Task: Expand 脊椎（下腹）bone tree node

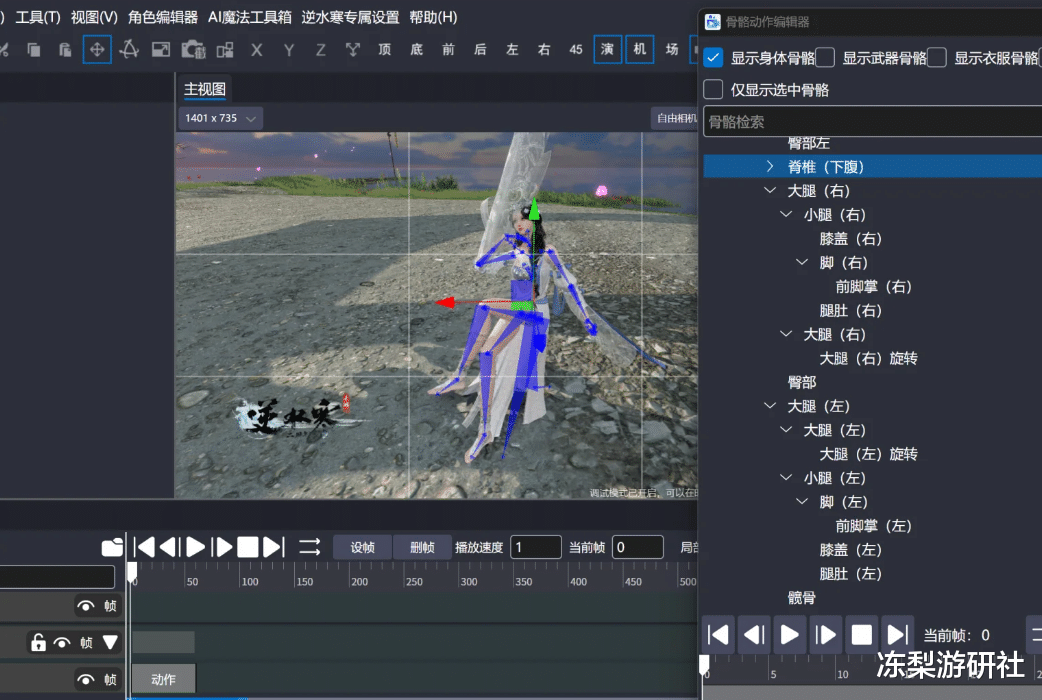Action: tap(770, 166)
